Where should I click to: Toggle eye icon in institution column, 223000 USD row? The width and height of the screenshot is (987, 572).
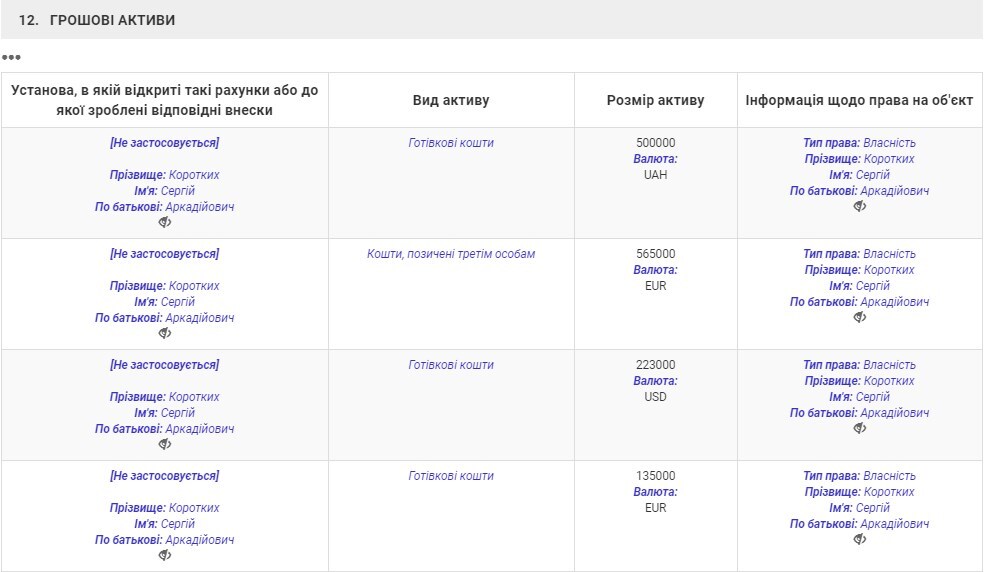pyautogui.click(x=165, y=444)
